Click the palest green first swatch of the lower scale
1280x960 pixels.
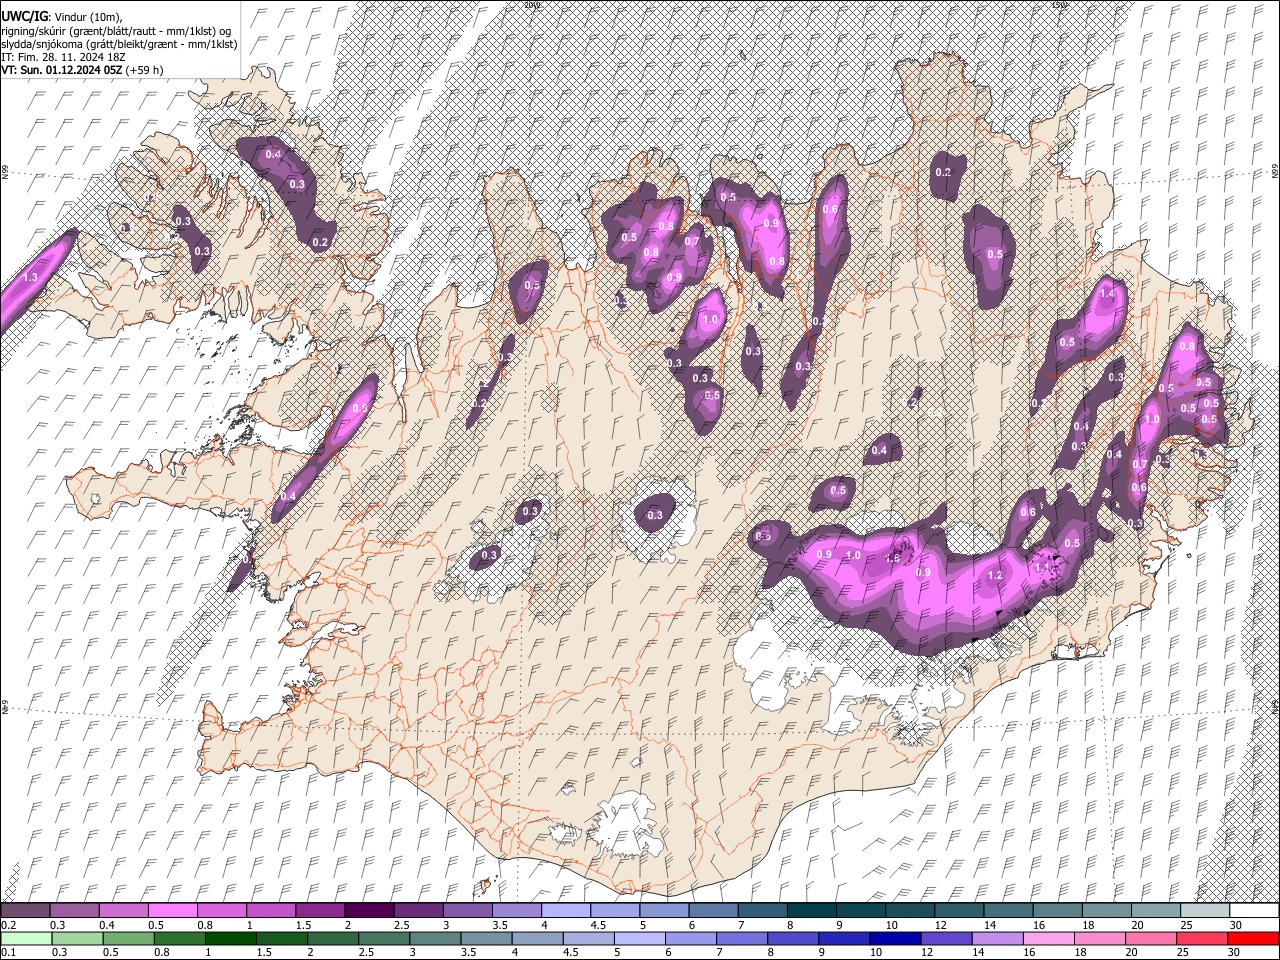pyautogui.click(x=26, y=939)
